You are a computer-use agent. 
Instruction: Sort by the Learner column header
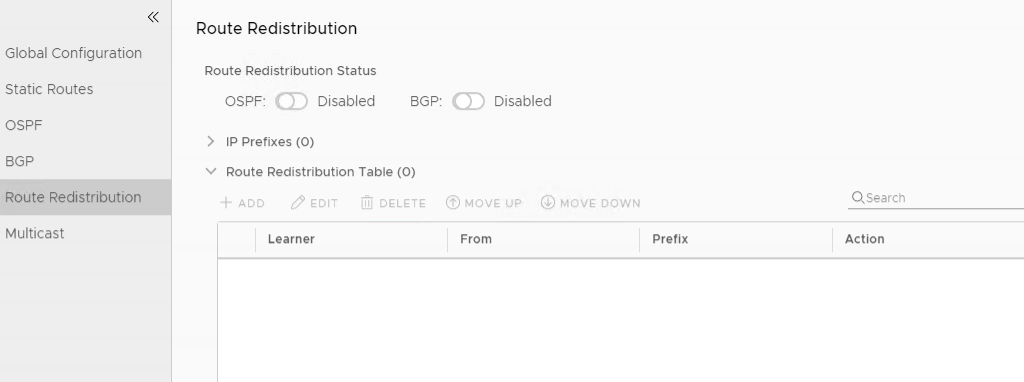pyautogui.click(x=291, y=239)
